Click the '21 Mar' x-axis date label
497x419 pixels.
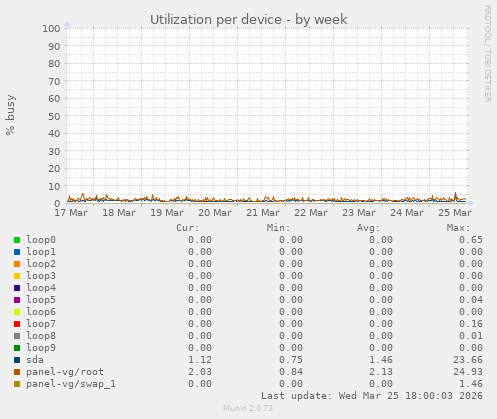[x=263, y=213]
